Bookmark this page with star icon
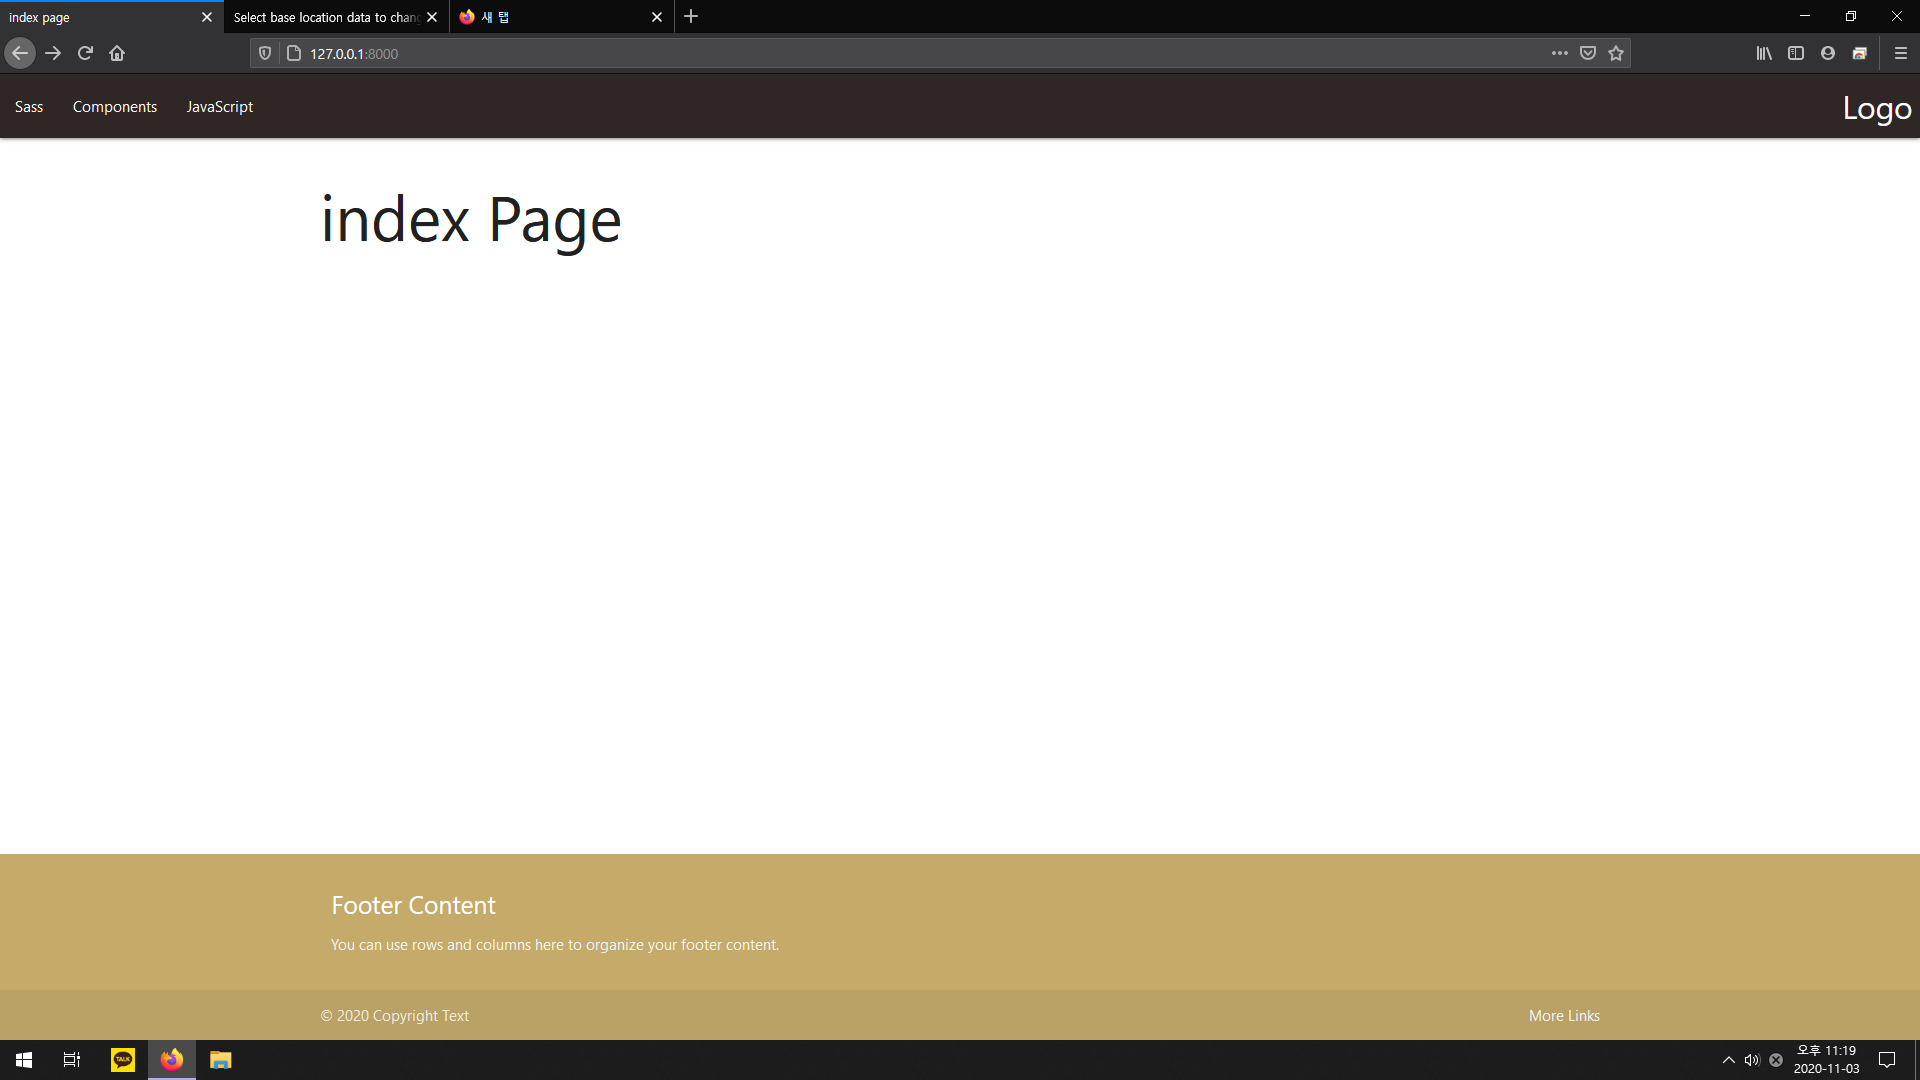Screen dimensions: 1920x1080 pyautogui.click(x=1616, y=53)
